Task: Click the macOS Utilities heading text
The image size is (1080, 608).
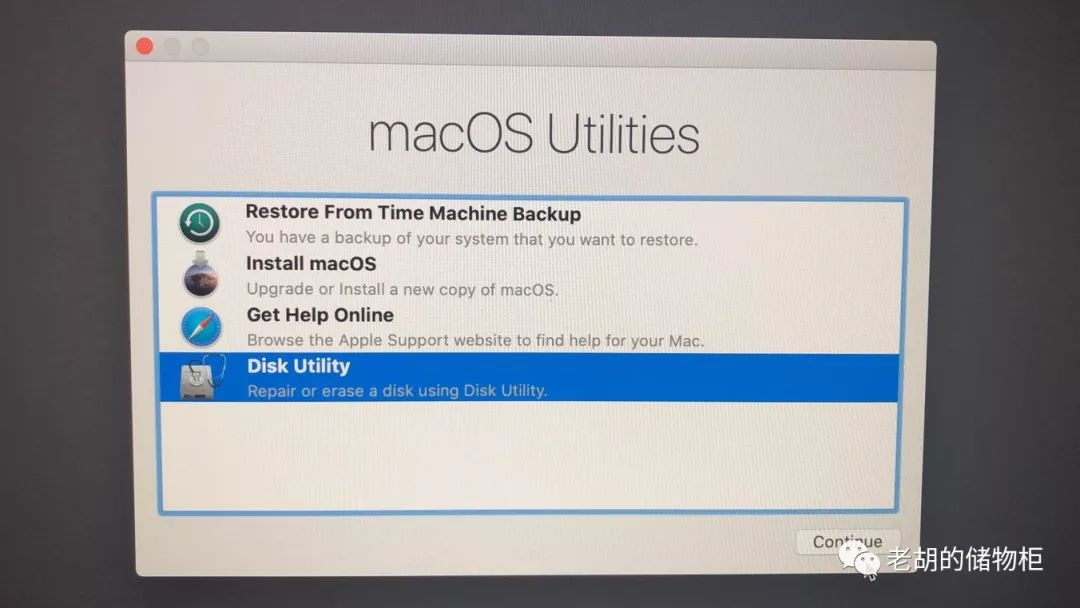Action: point(534,133)
